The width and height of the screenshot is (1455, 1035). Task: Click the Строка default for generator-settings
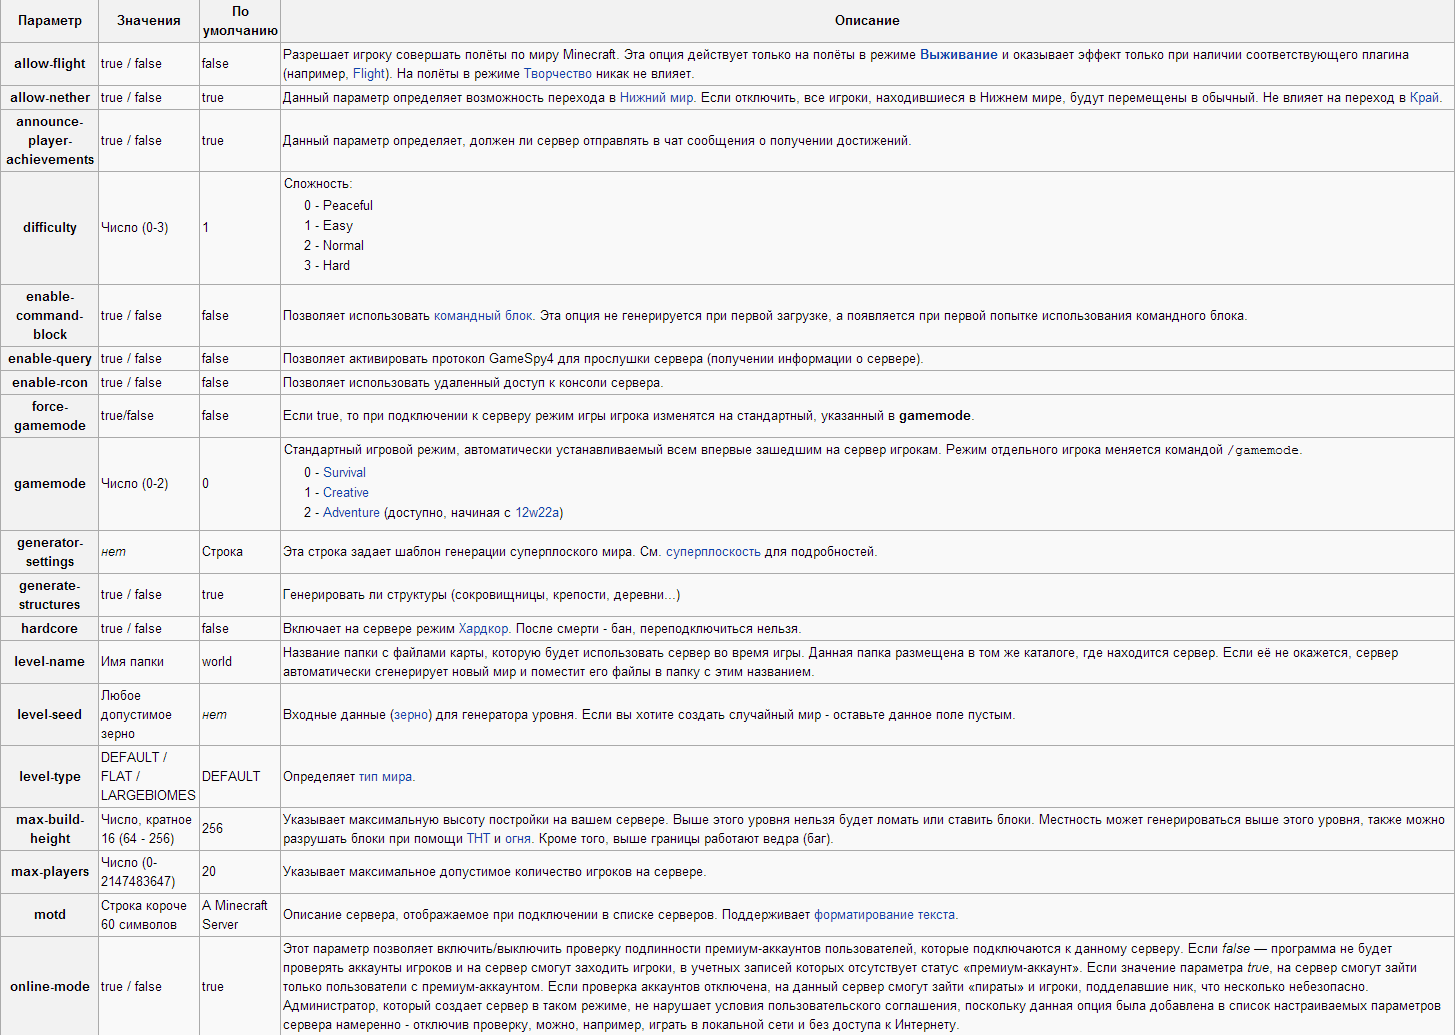click(x=222, y=552)
